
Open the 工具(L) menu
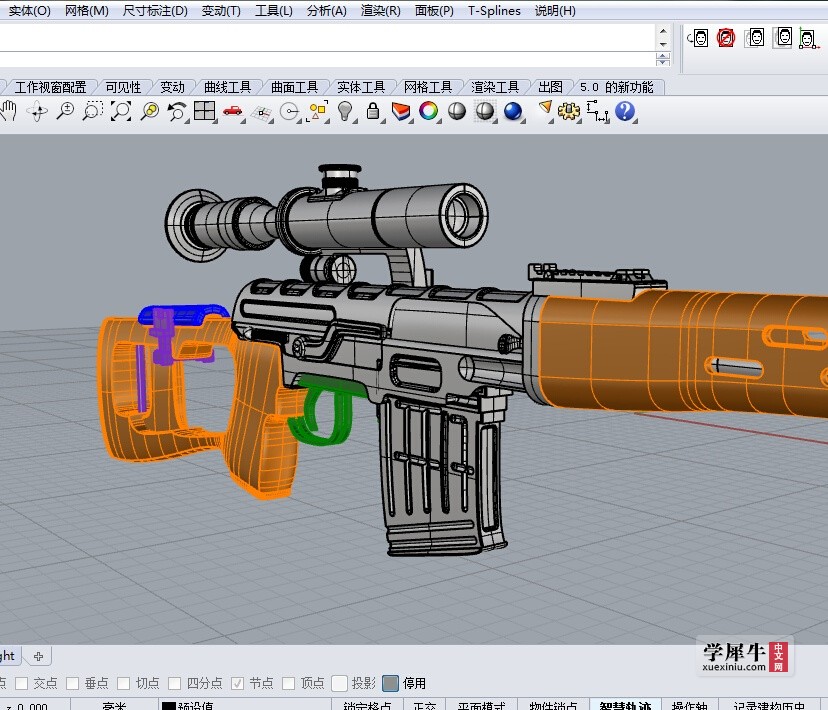click(x=274, y=11)
